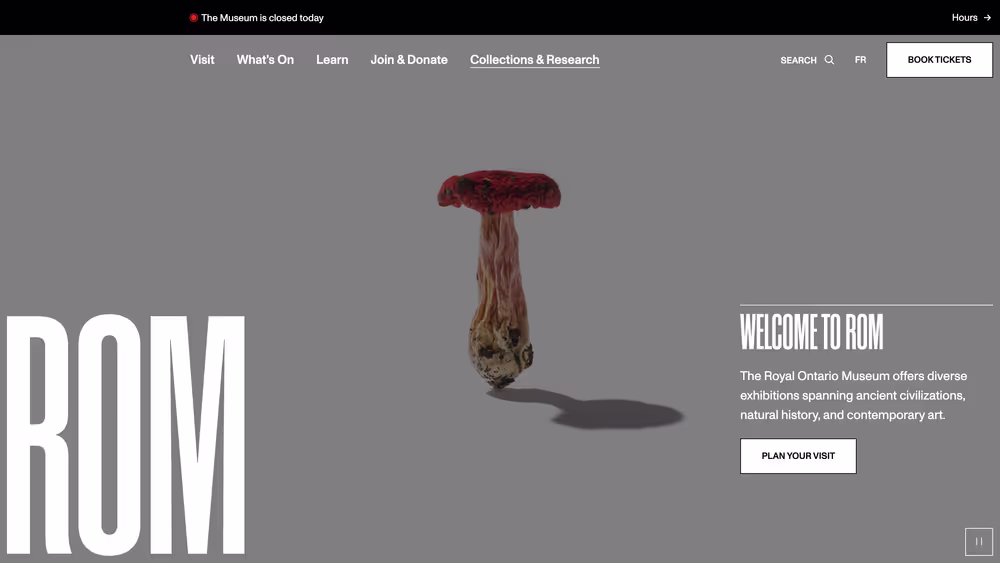Open the Learn menu

coord(332,60)
